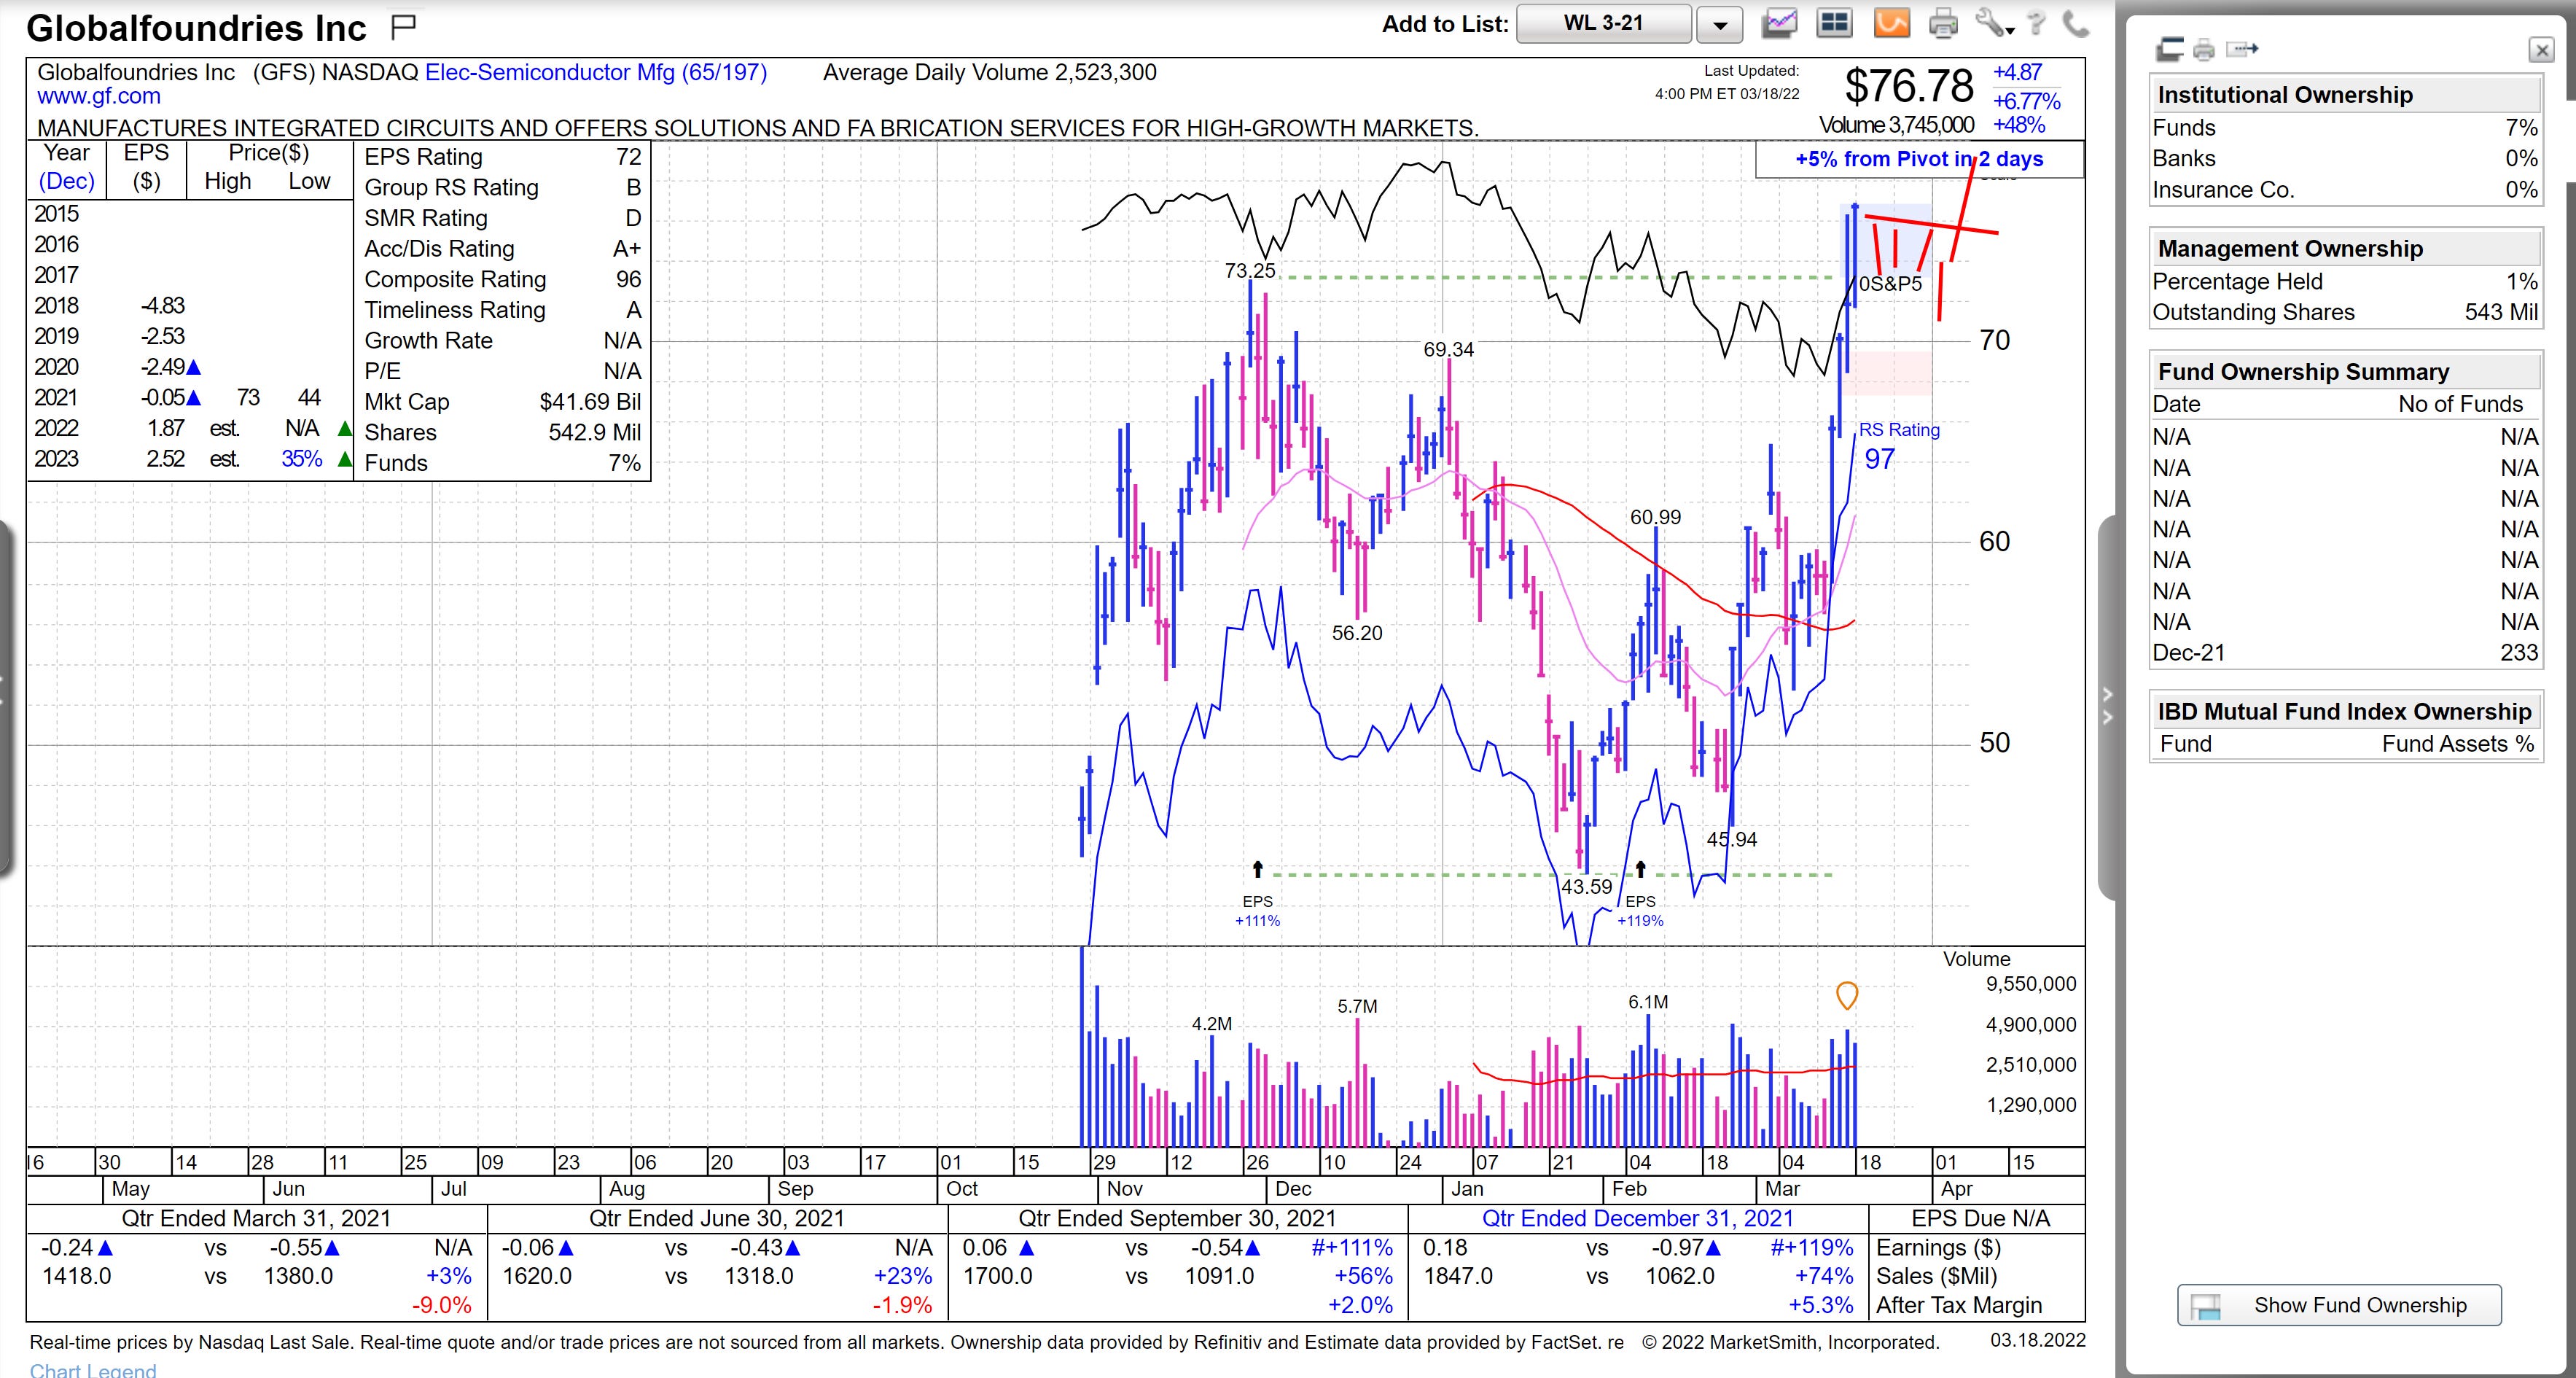
Task: Open help via the question mark icon
Action: [x=2036, y=23]
